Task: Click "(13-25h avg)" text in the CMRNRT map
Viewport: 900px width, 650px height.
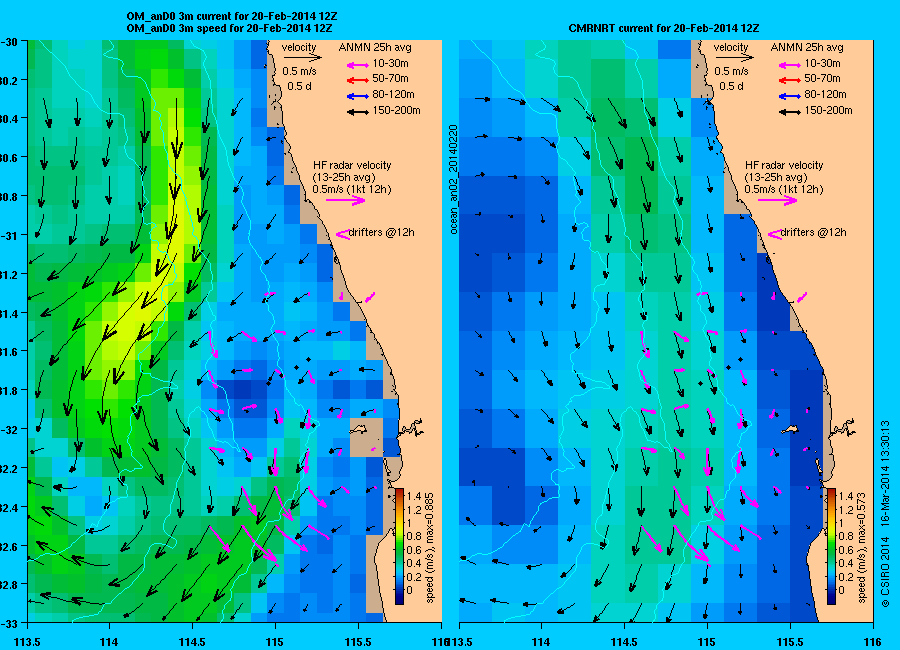Action: click(775, 177)
